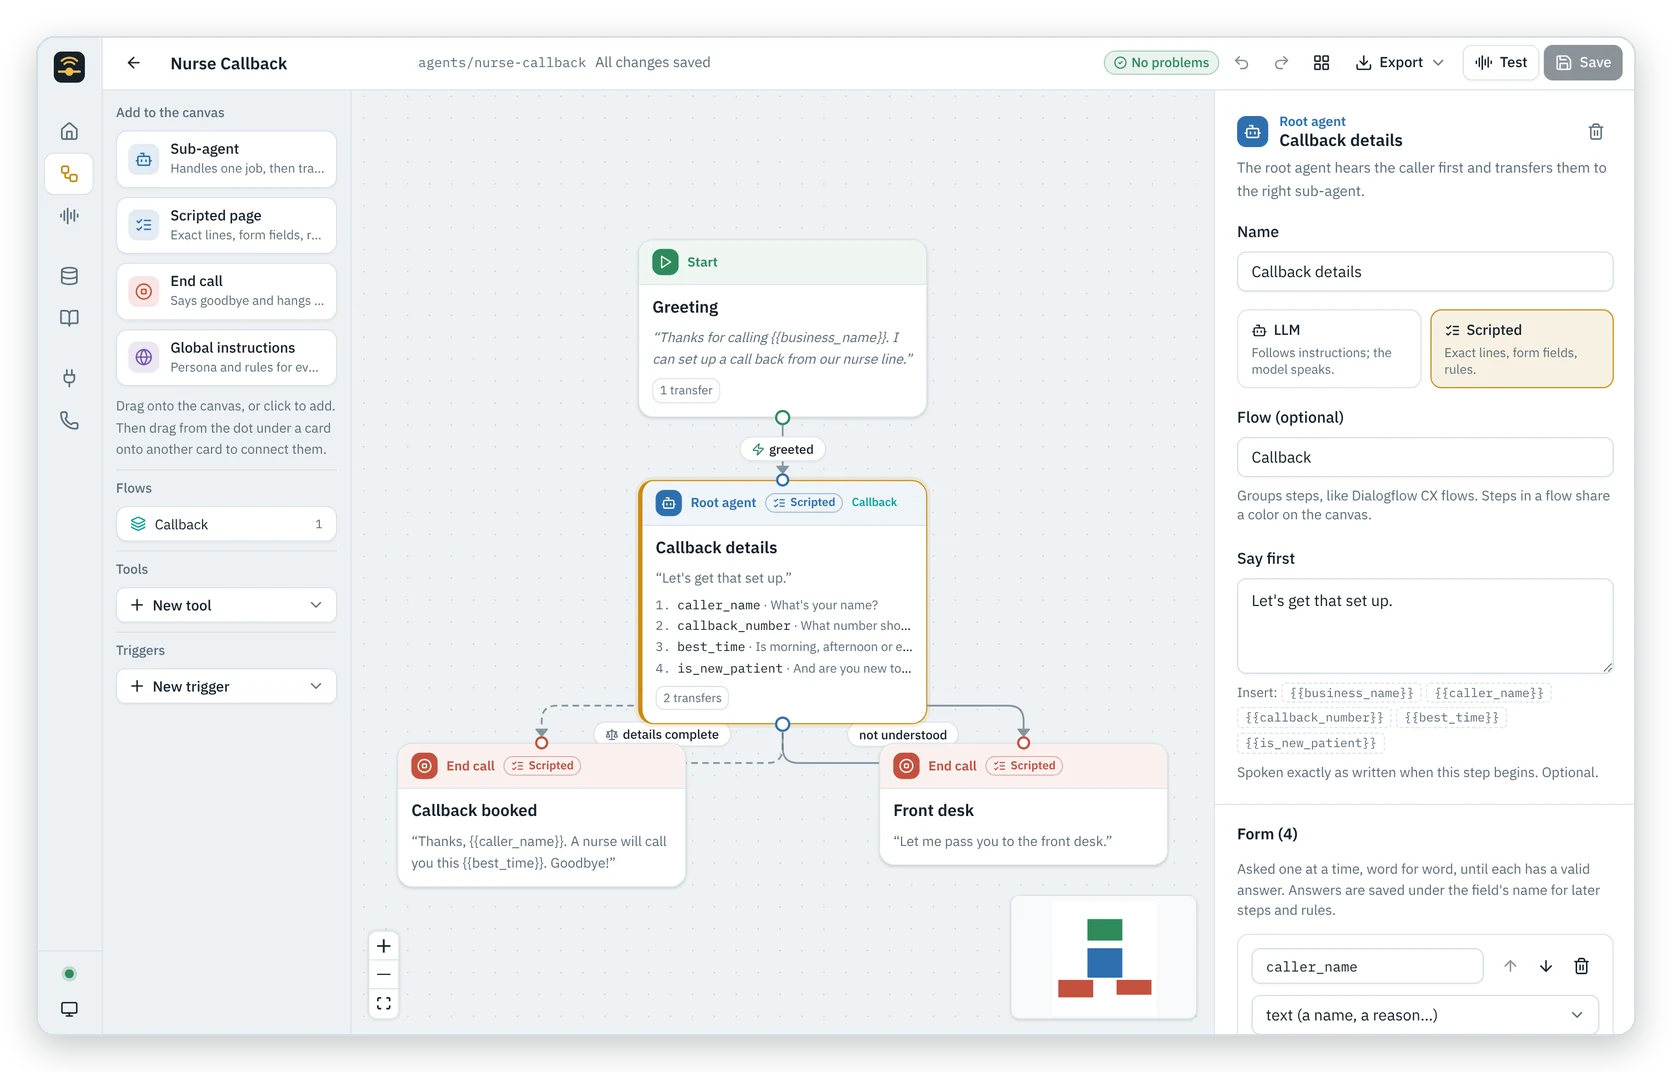Redo the last change
The height and width of the screenshot is (1072, 1672).
point(1281,63)
